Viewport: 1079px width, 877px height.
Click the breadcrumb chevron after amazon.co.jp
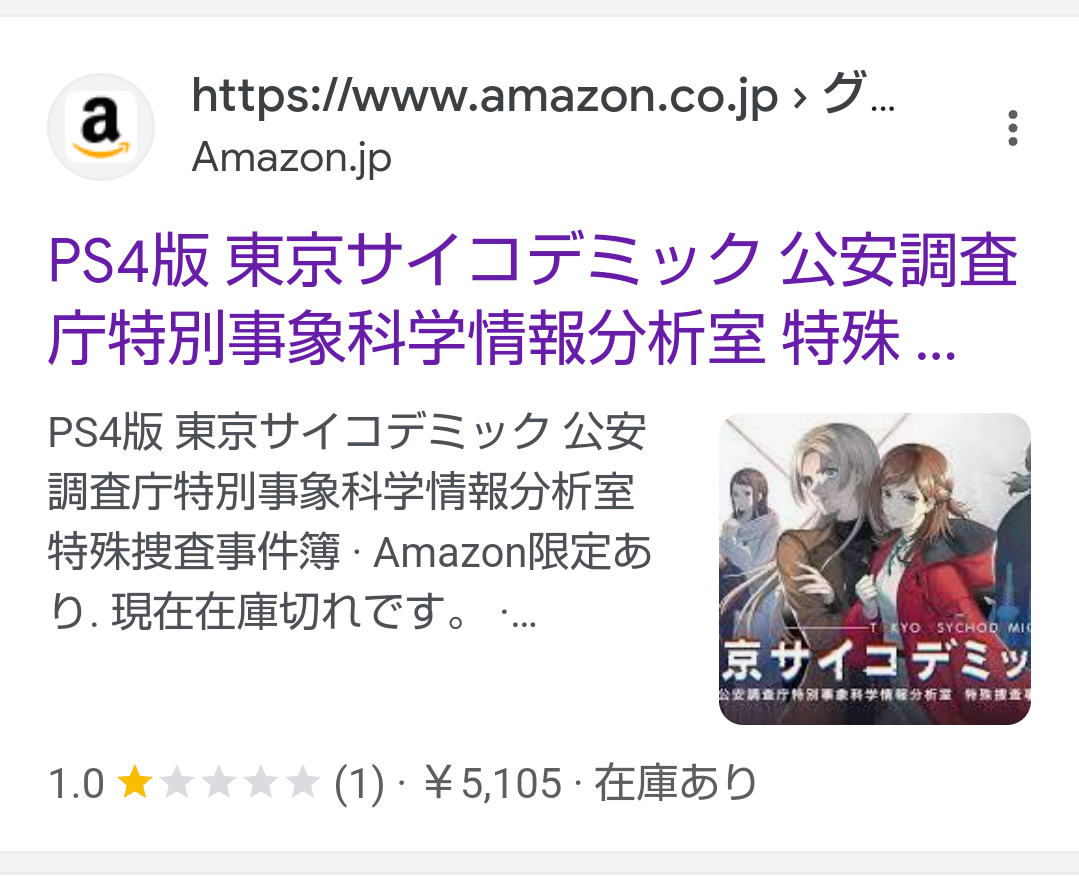[799, 97]
